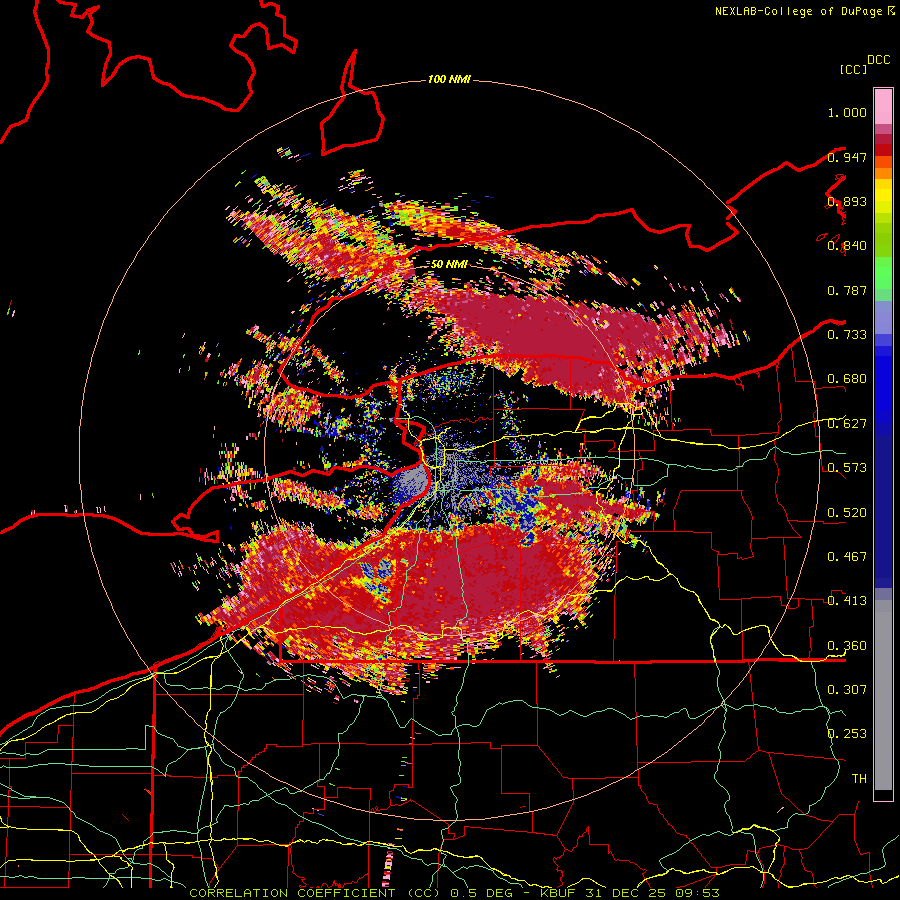The image size is (900, 900).
Task: Click the 50 NMI range ring label
Action: [449, 264]
